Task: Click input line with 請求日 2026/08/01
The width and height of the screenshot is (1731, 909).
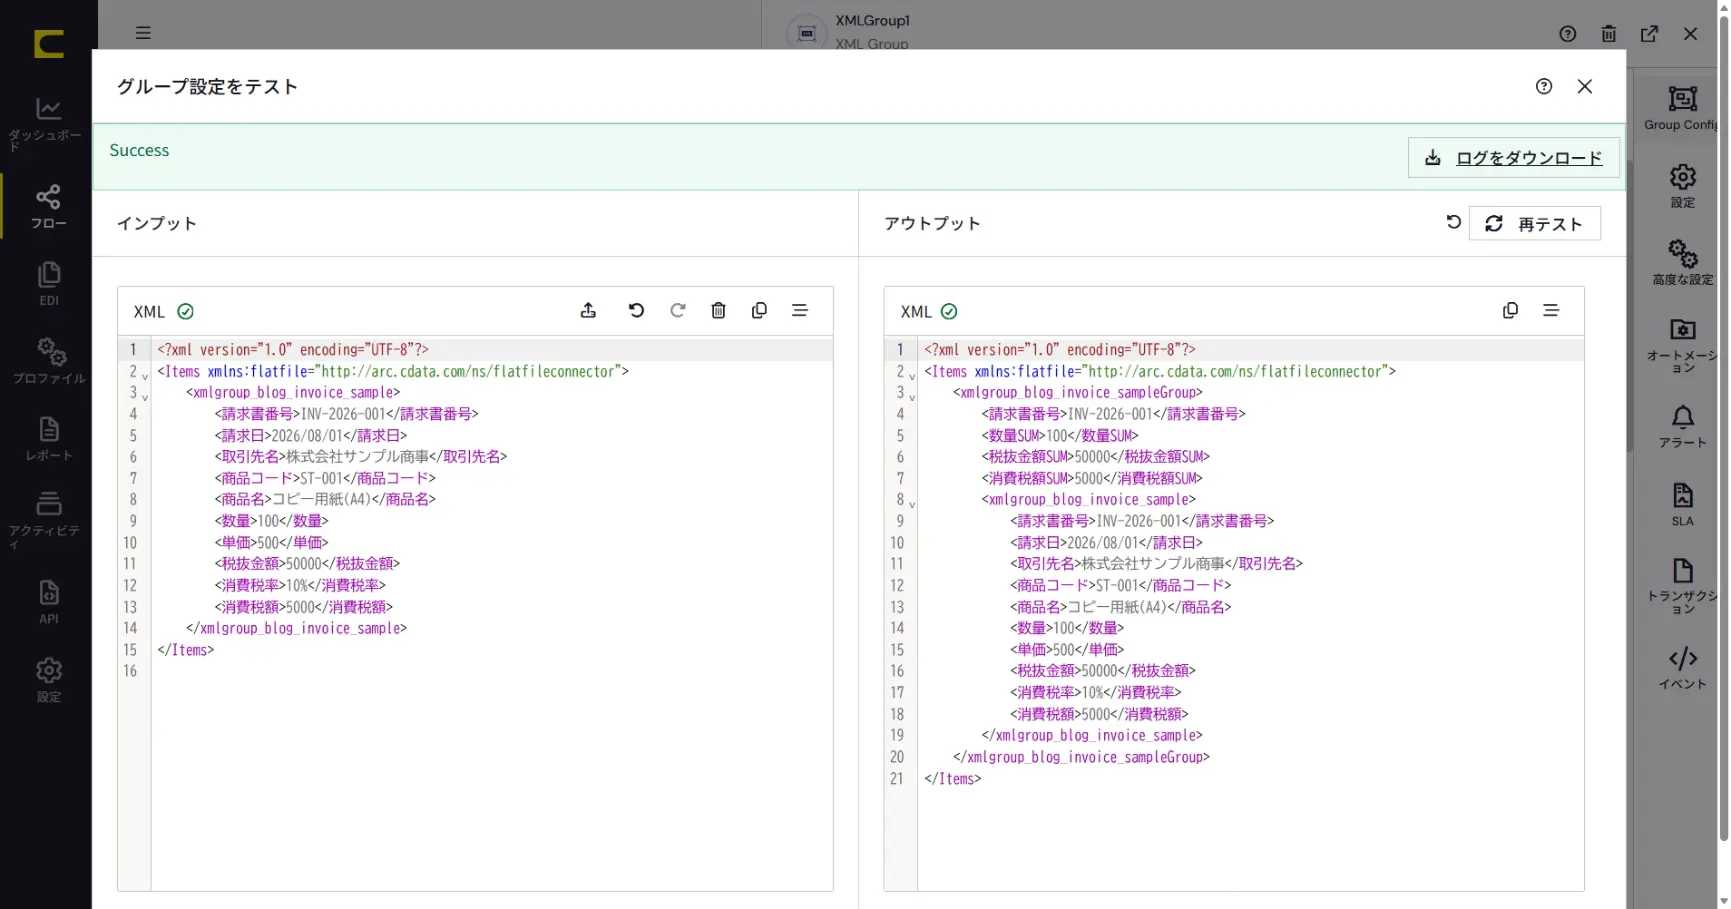Action: click(x=492, y=436)
